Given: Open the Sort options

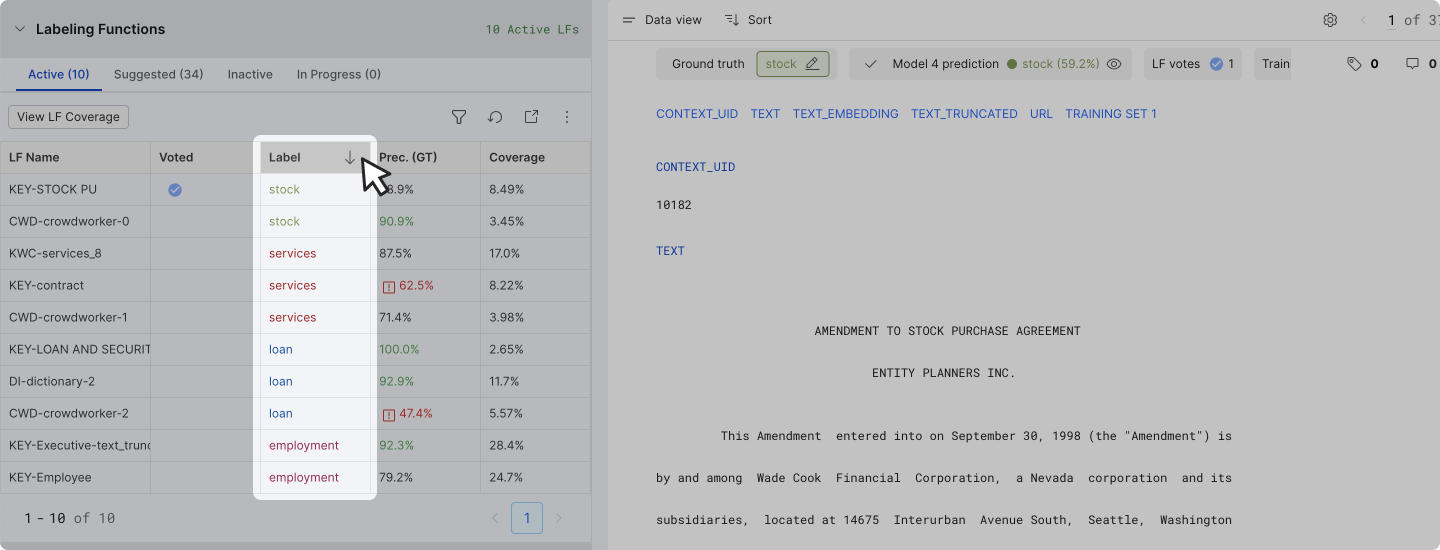Looking at the screenshot, I should click(x=748, y=20).
